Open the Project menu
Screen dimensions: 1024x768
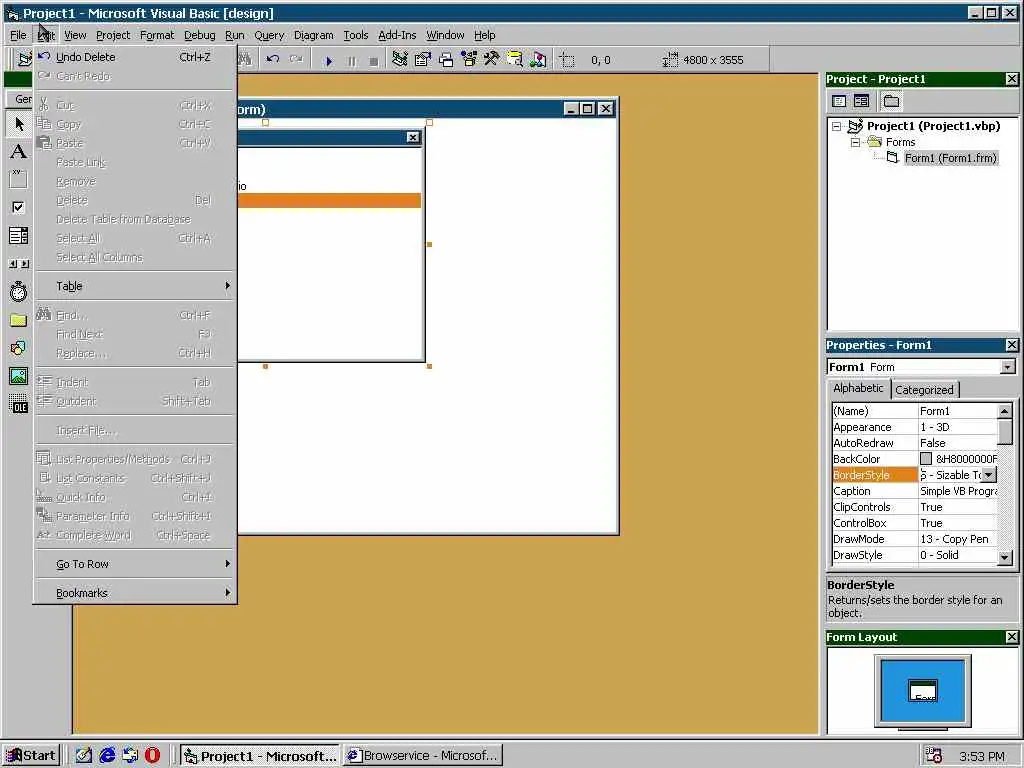[x=113, y=35]
